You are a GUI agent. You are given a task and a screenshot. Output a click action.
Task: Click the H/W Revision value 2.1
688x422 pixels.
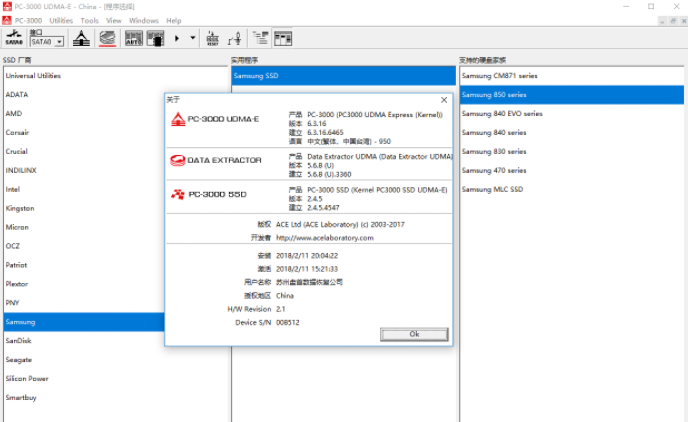point(280,309)
